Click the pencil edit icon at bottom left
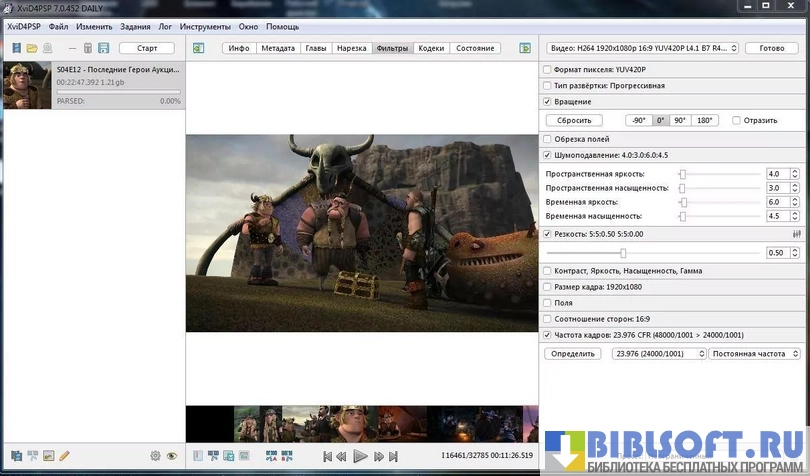 coord(64,456)
